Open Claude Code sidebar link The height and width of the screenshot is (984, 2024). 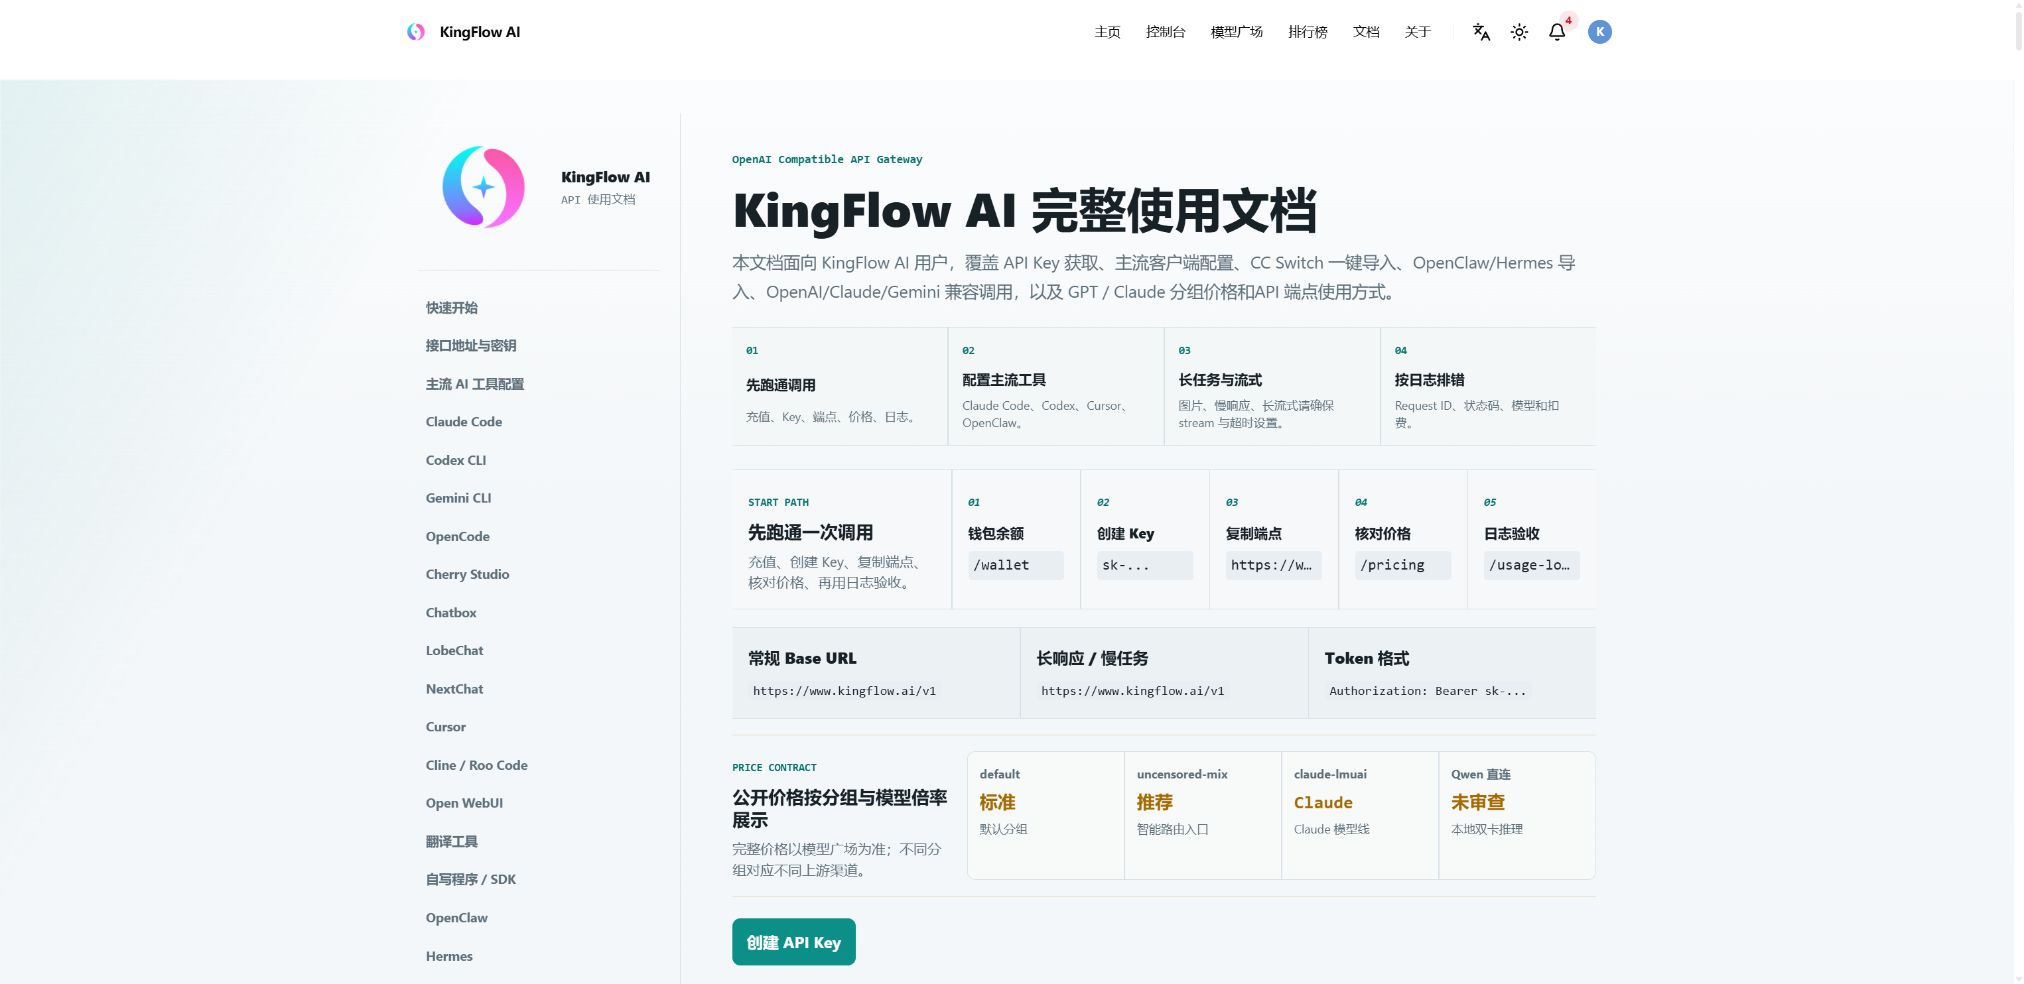[x=464, y=422]
